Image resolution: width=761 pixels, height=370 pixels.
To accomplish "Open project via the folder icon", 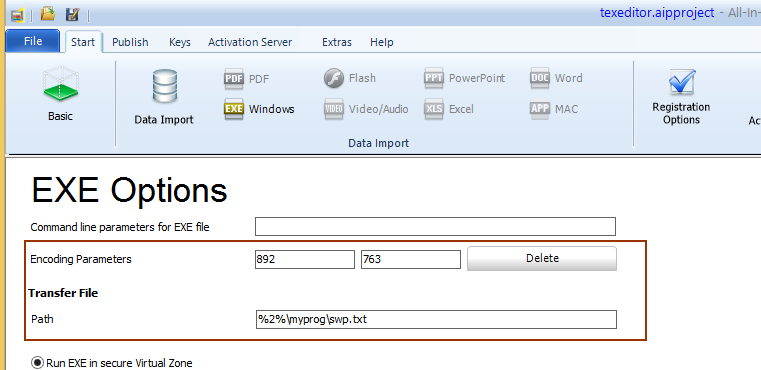I will pyautogui.click(x=48, y=14).
